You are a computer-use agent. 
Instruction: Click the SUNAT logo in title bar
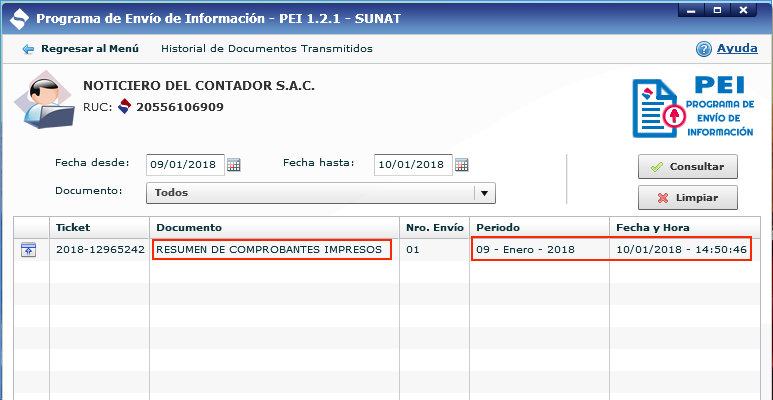(19, 20)
